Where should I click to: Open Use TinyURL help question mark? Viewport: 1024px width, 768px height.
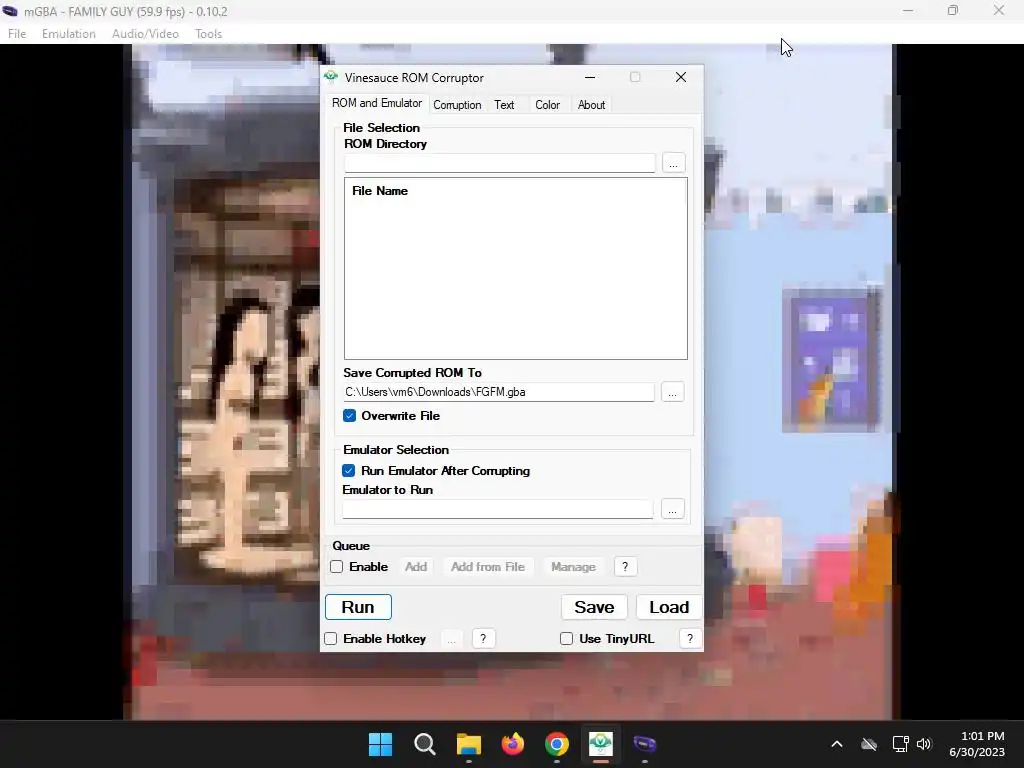click(x=690, y=639)
